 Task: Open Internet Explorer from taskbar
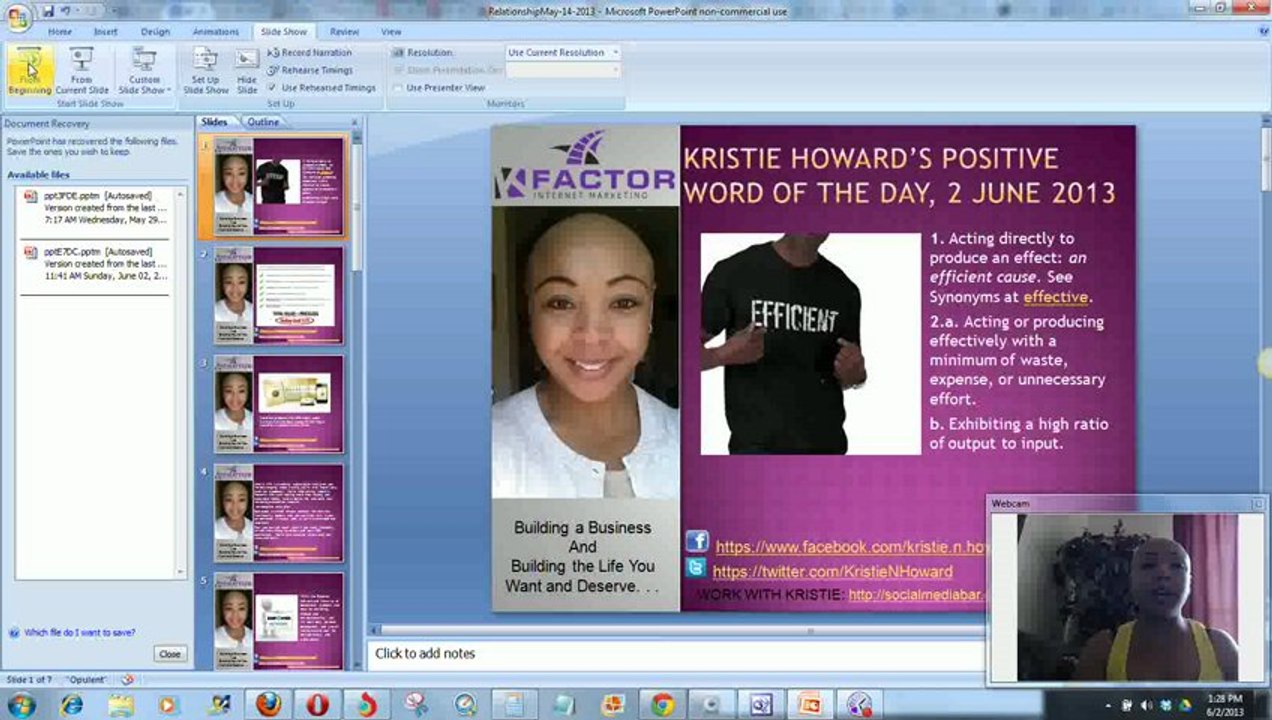coord(71,705)
